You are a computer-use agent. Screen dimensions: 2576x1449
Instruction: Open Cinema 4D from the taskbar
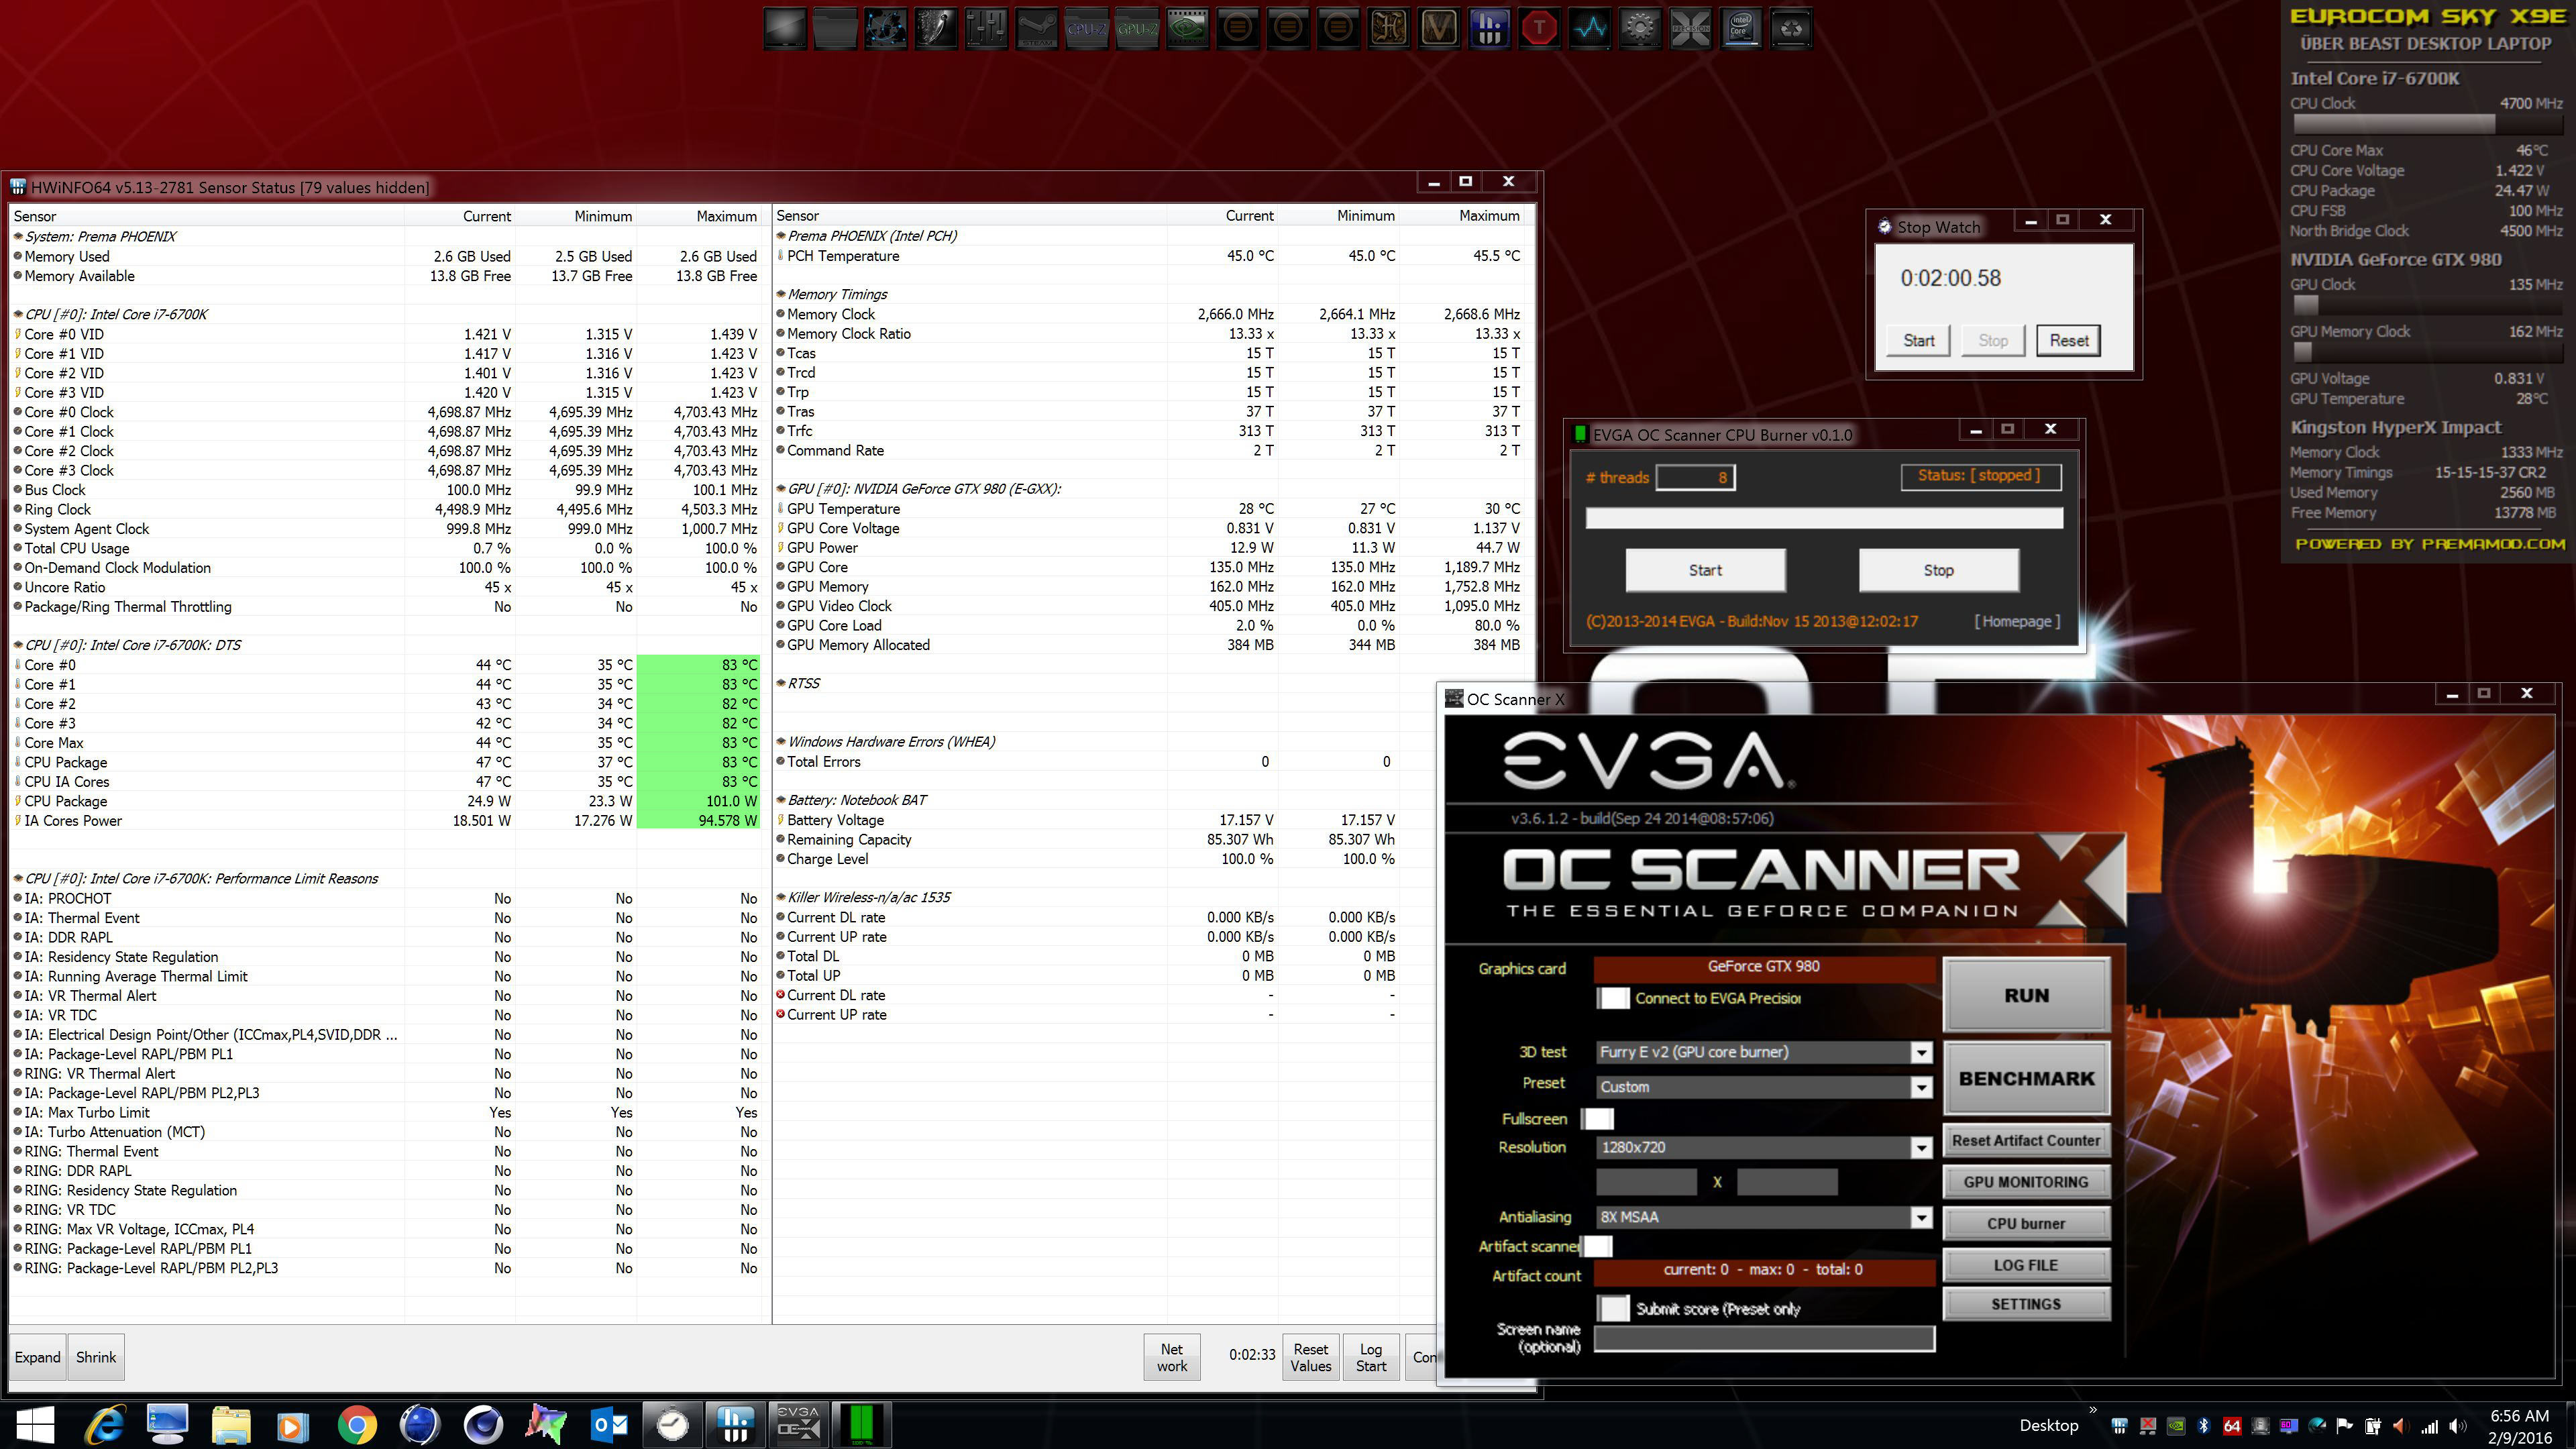[483, 1424]
